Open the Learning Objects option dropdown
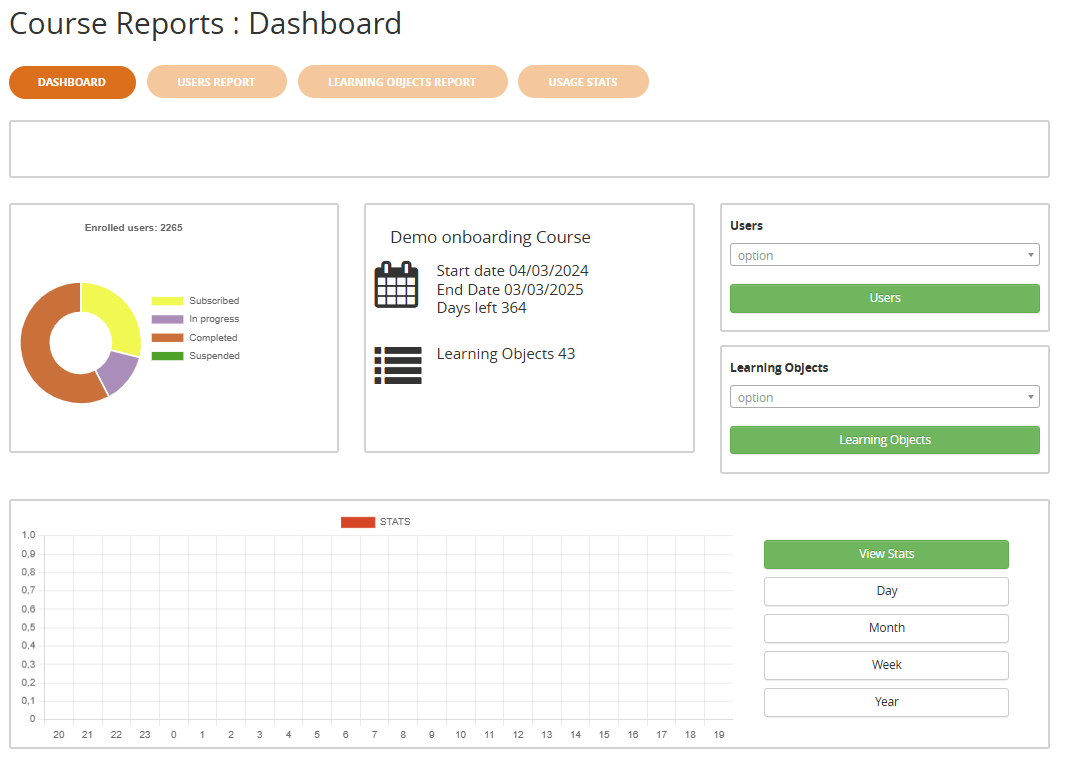Viewport: 1071px width, 759px height. pos(884,398)
